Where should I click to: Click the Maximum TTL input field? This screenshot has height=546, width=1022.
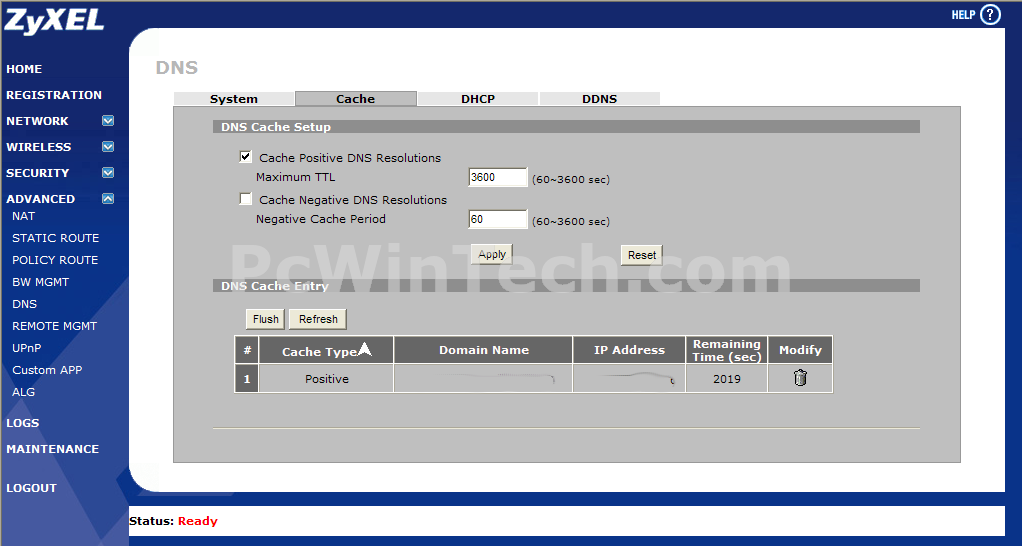pos(497,177)
